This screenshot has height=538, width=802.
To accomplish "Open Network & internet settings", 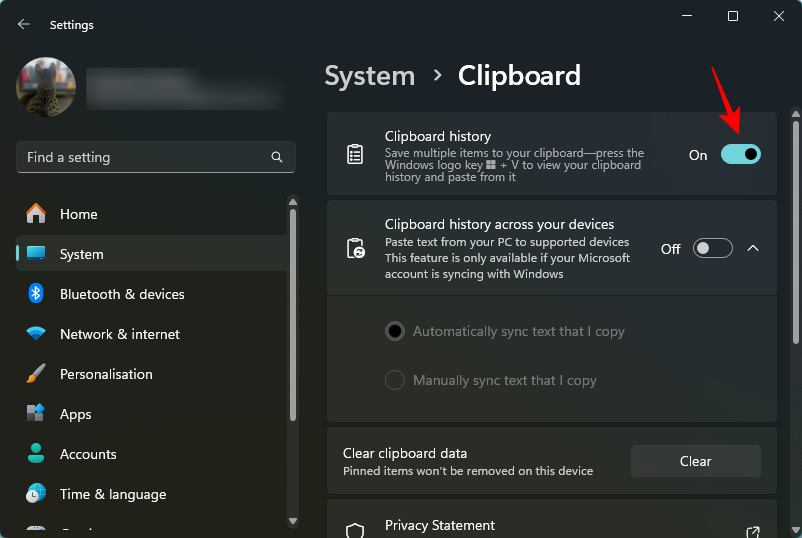I will [x=152, y=334].
